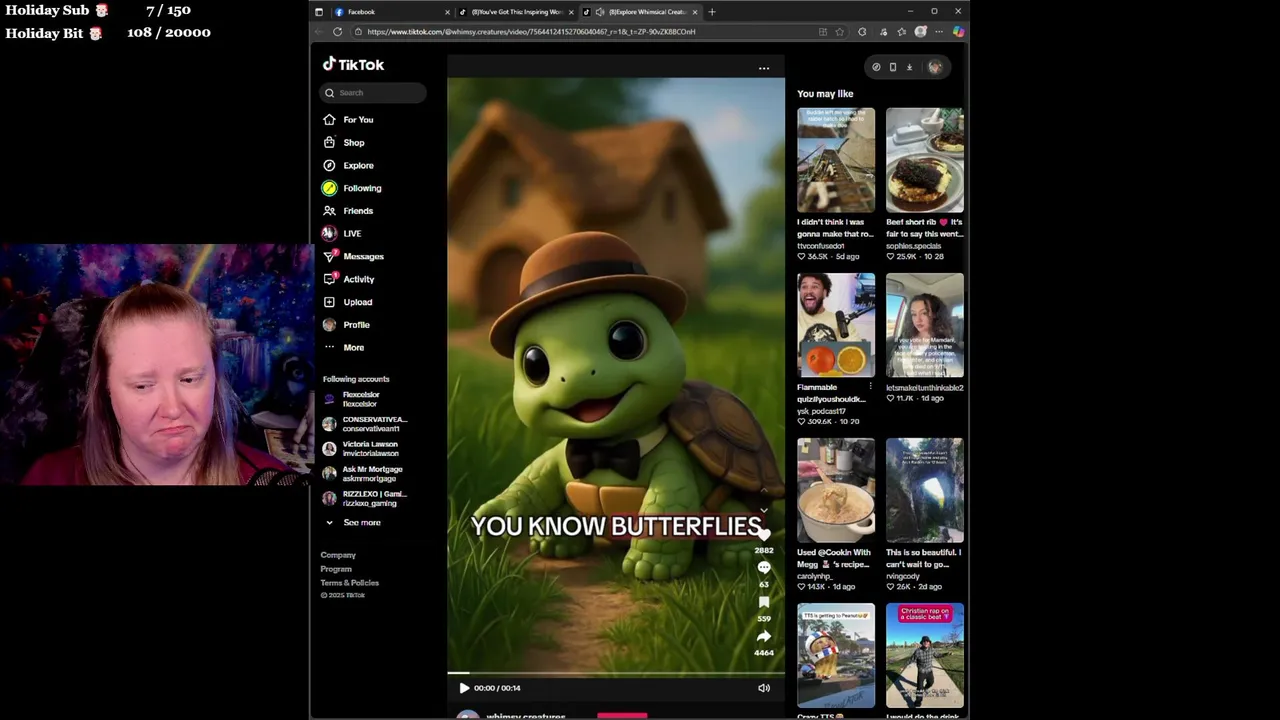Open the Copilot icon in browser
Screen dimensions: 1280x720
(x=958, y=32)
